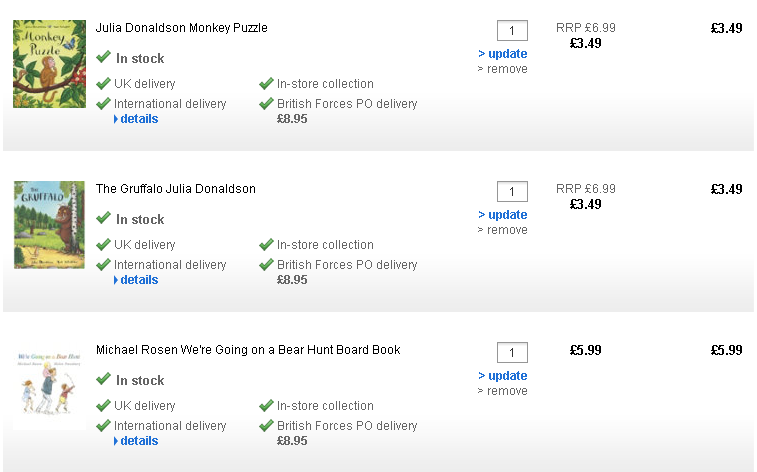The image size is (757, 472).
Task: Show delivery details for Bear Hunt book
Action: pos(138,441)
